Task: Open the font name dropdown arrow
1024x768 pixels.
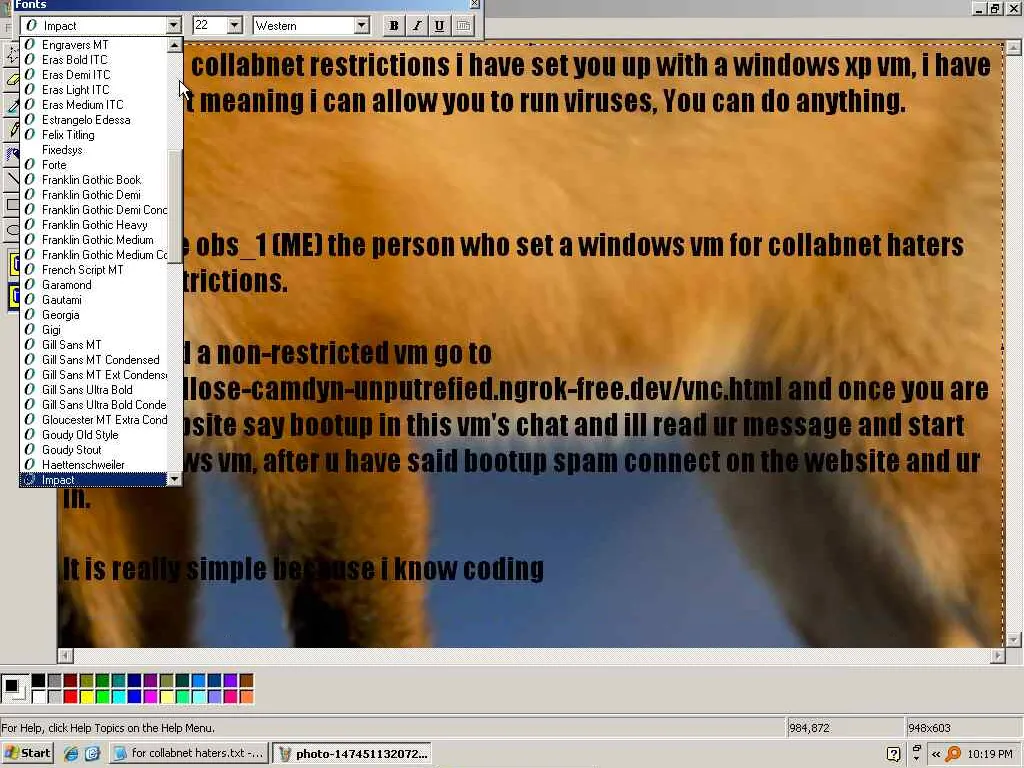Action: (173, 25)
